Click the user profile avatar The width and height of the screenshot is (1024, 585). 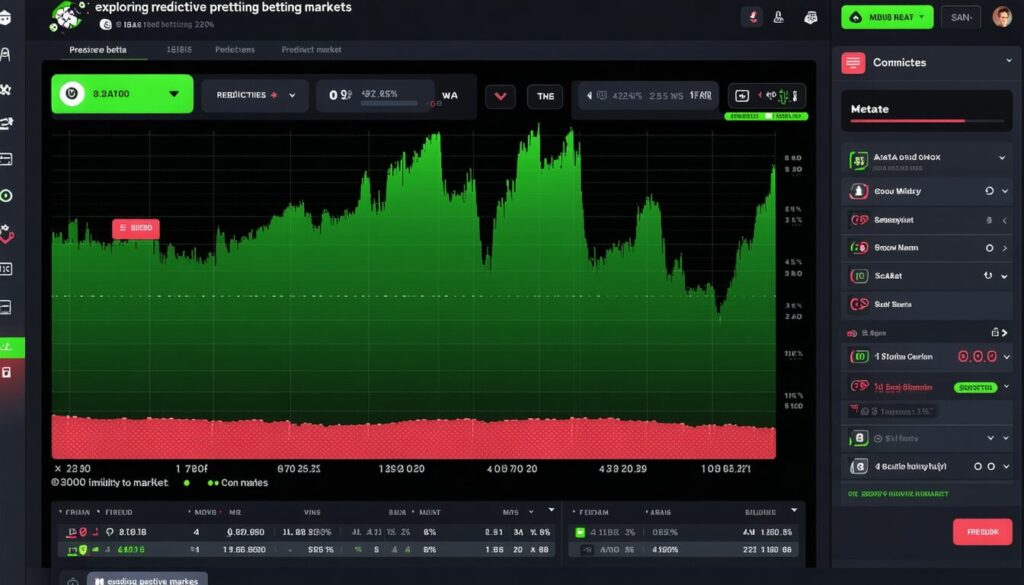coord(1002,17)
